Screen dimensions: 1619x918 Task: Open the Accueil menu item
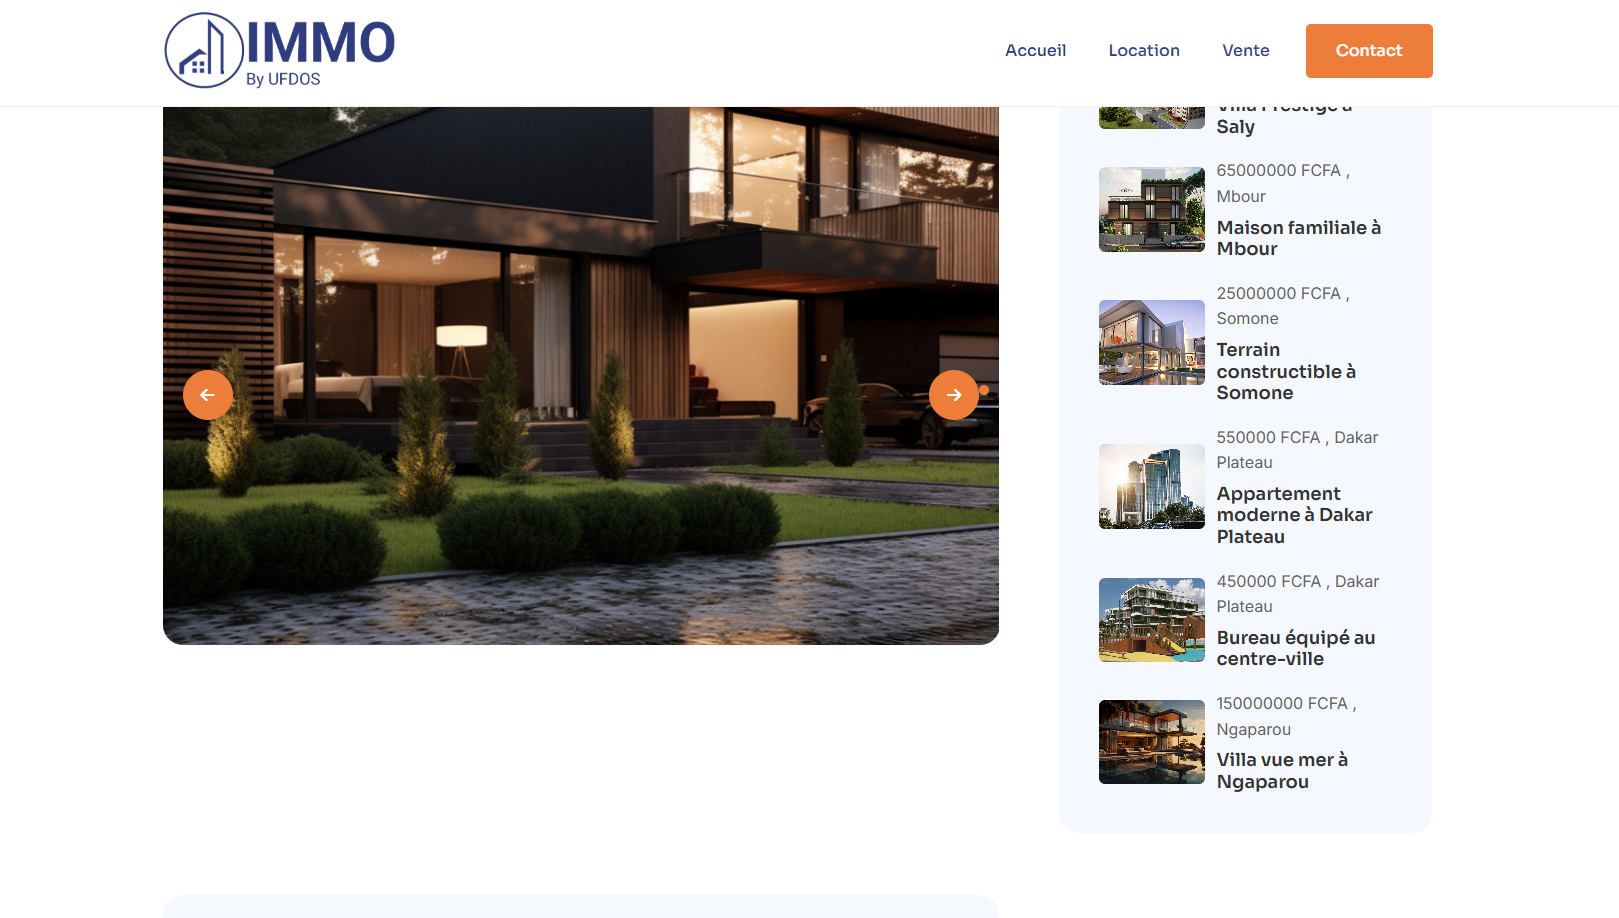[x=1035, y=51]
